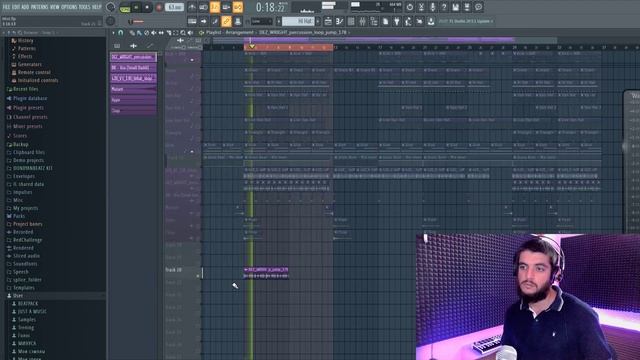Click the tempo display field
640x360 pixels.
[x=175, y=7]
